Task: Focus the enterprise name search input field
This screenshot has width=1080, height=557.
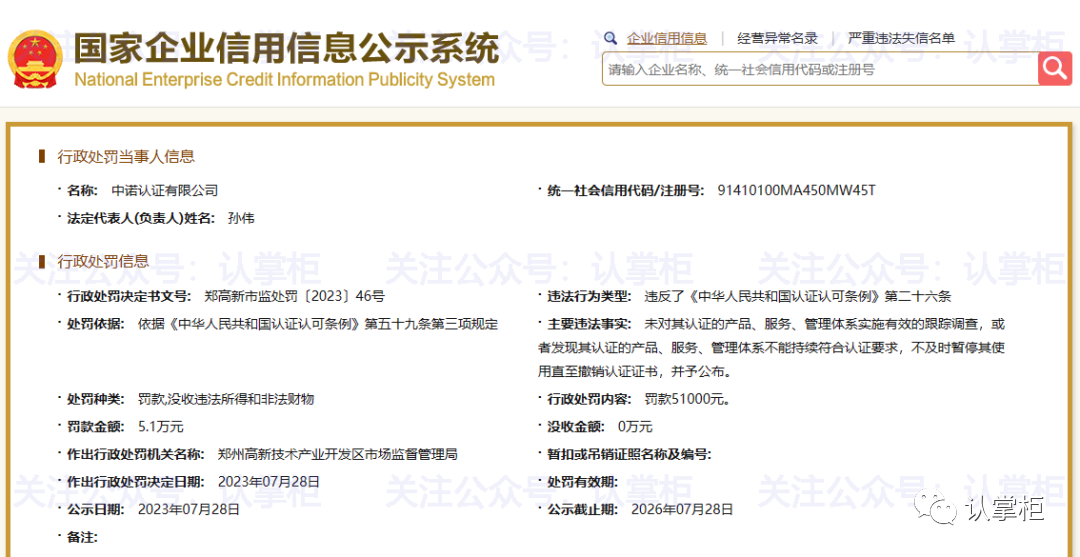Action: point(820,69)
